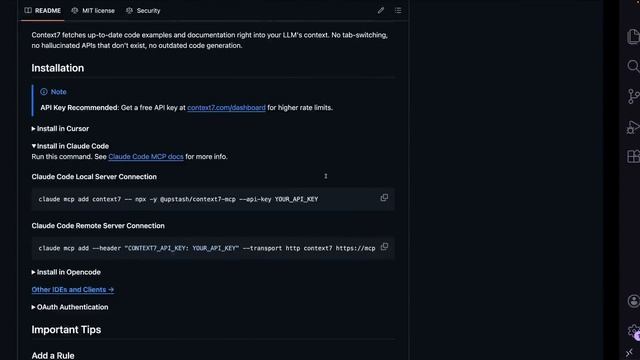Open the Claude Code MCP docs link
This screenshot has width=640, height=360.
146,157
